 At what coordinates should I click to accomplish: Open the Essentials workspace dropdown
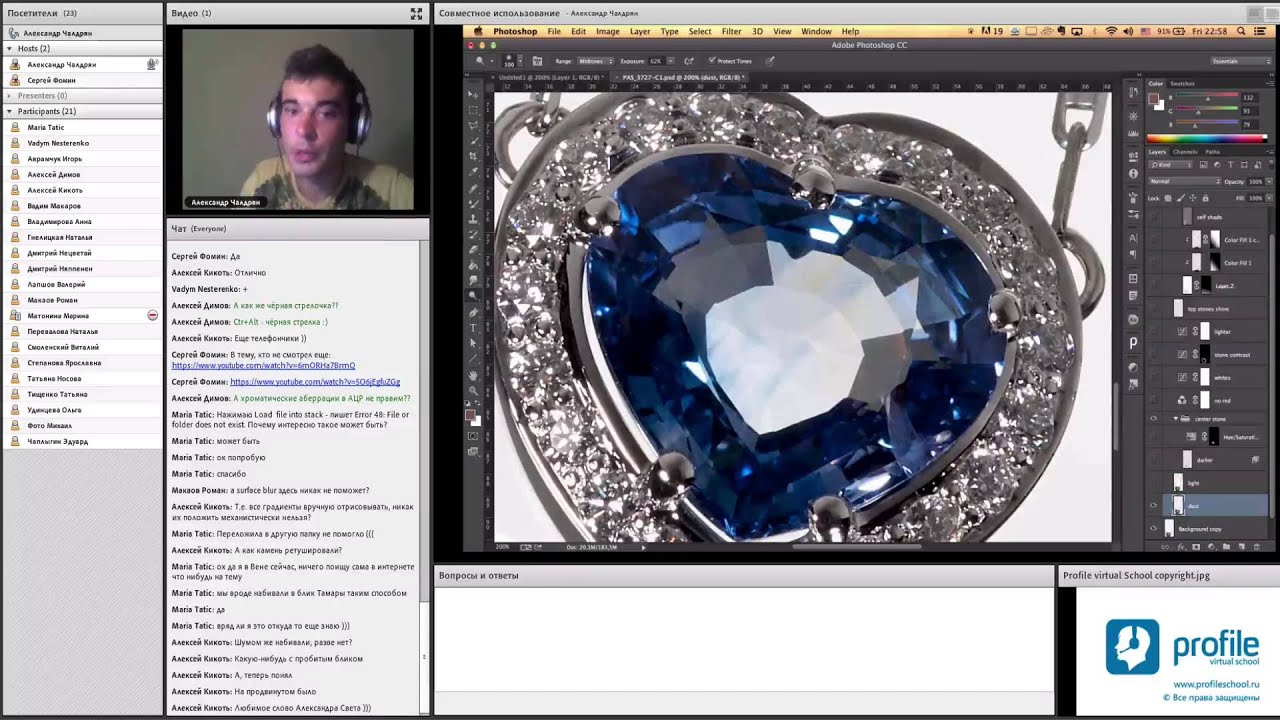tap(1240, 61)
